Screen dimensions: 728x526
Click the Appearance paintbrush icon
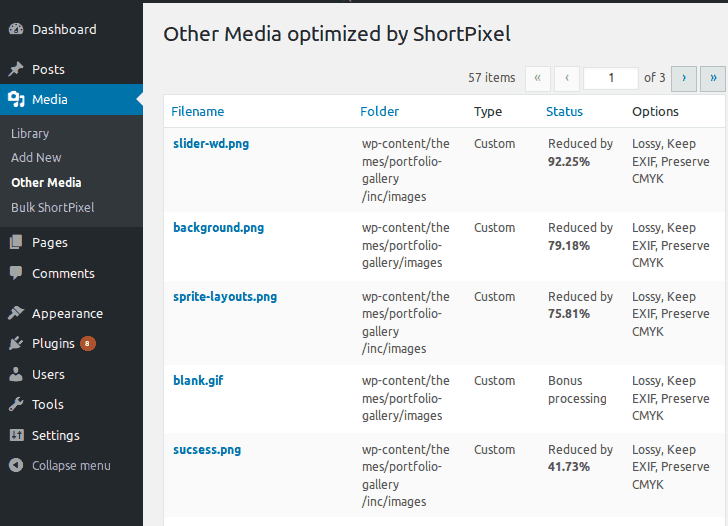click(16, 313)
